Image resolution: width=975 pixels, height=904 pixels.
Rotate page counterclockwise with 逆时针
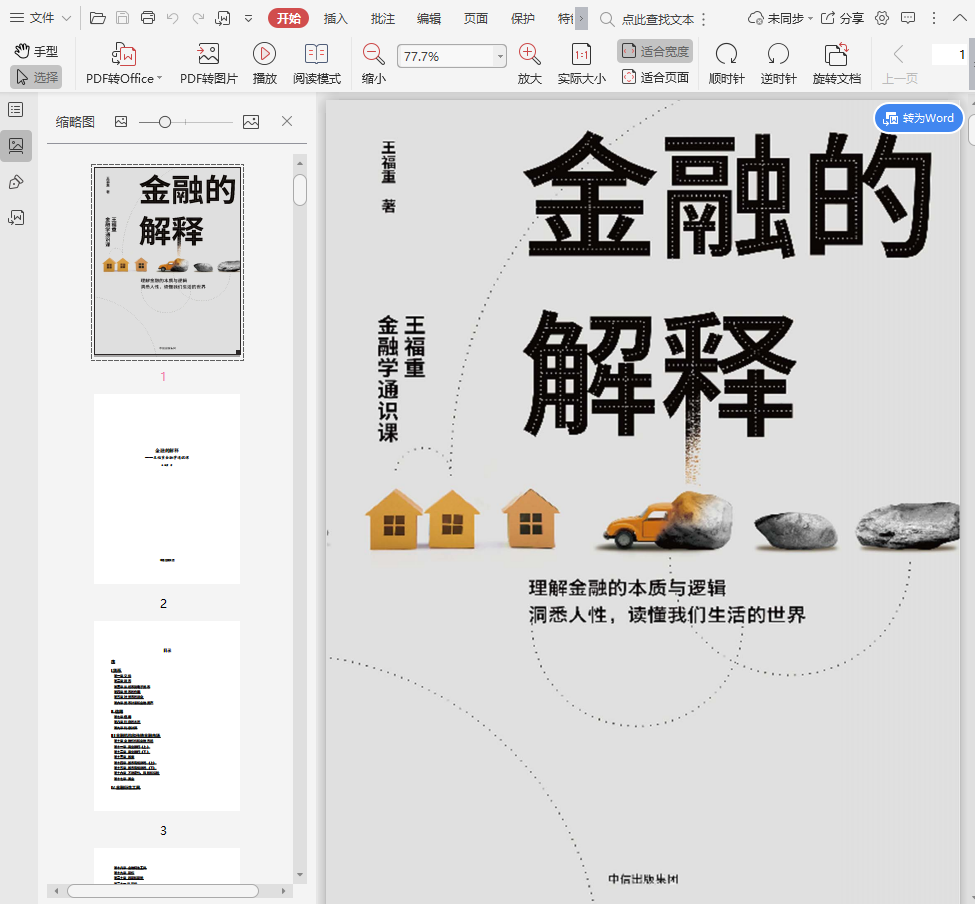click(778, 55)
